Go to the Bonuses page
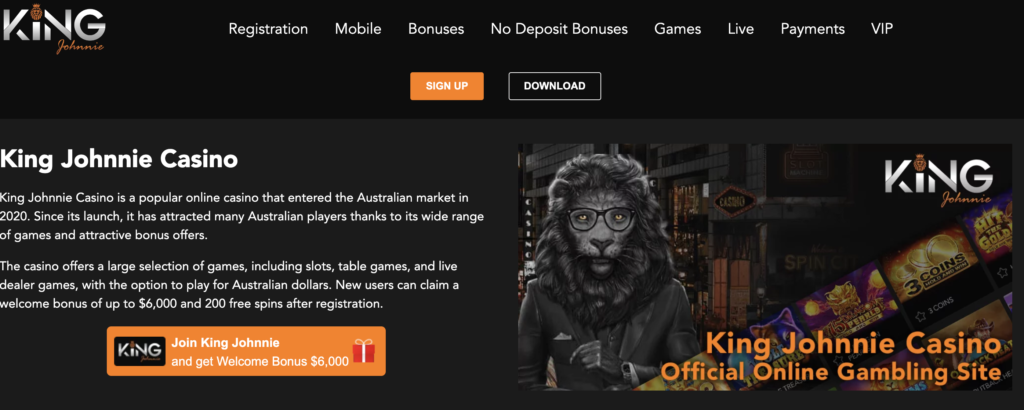 coord(436,29)
